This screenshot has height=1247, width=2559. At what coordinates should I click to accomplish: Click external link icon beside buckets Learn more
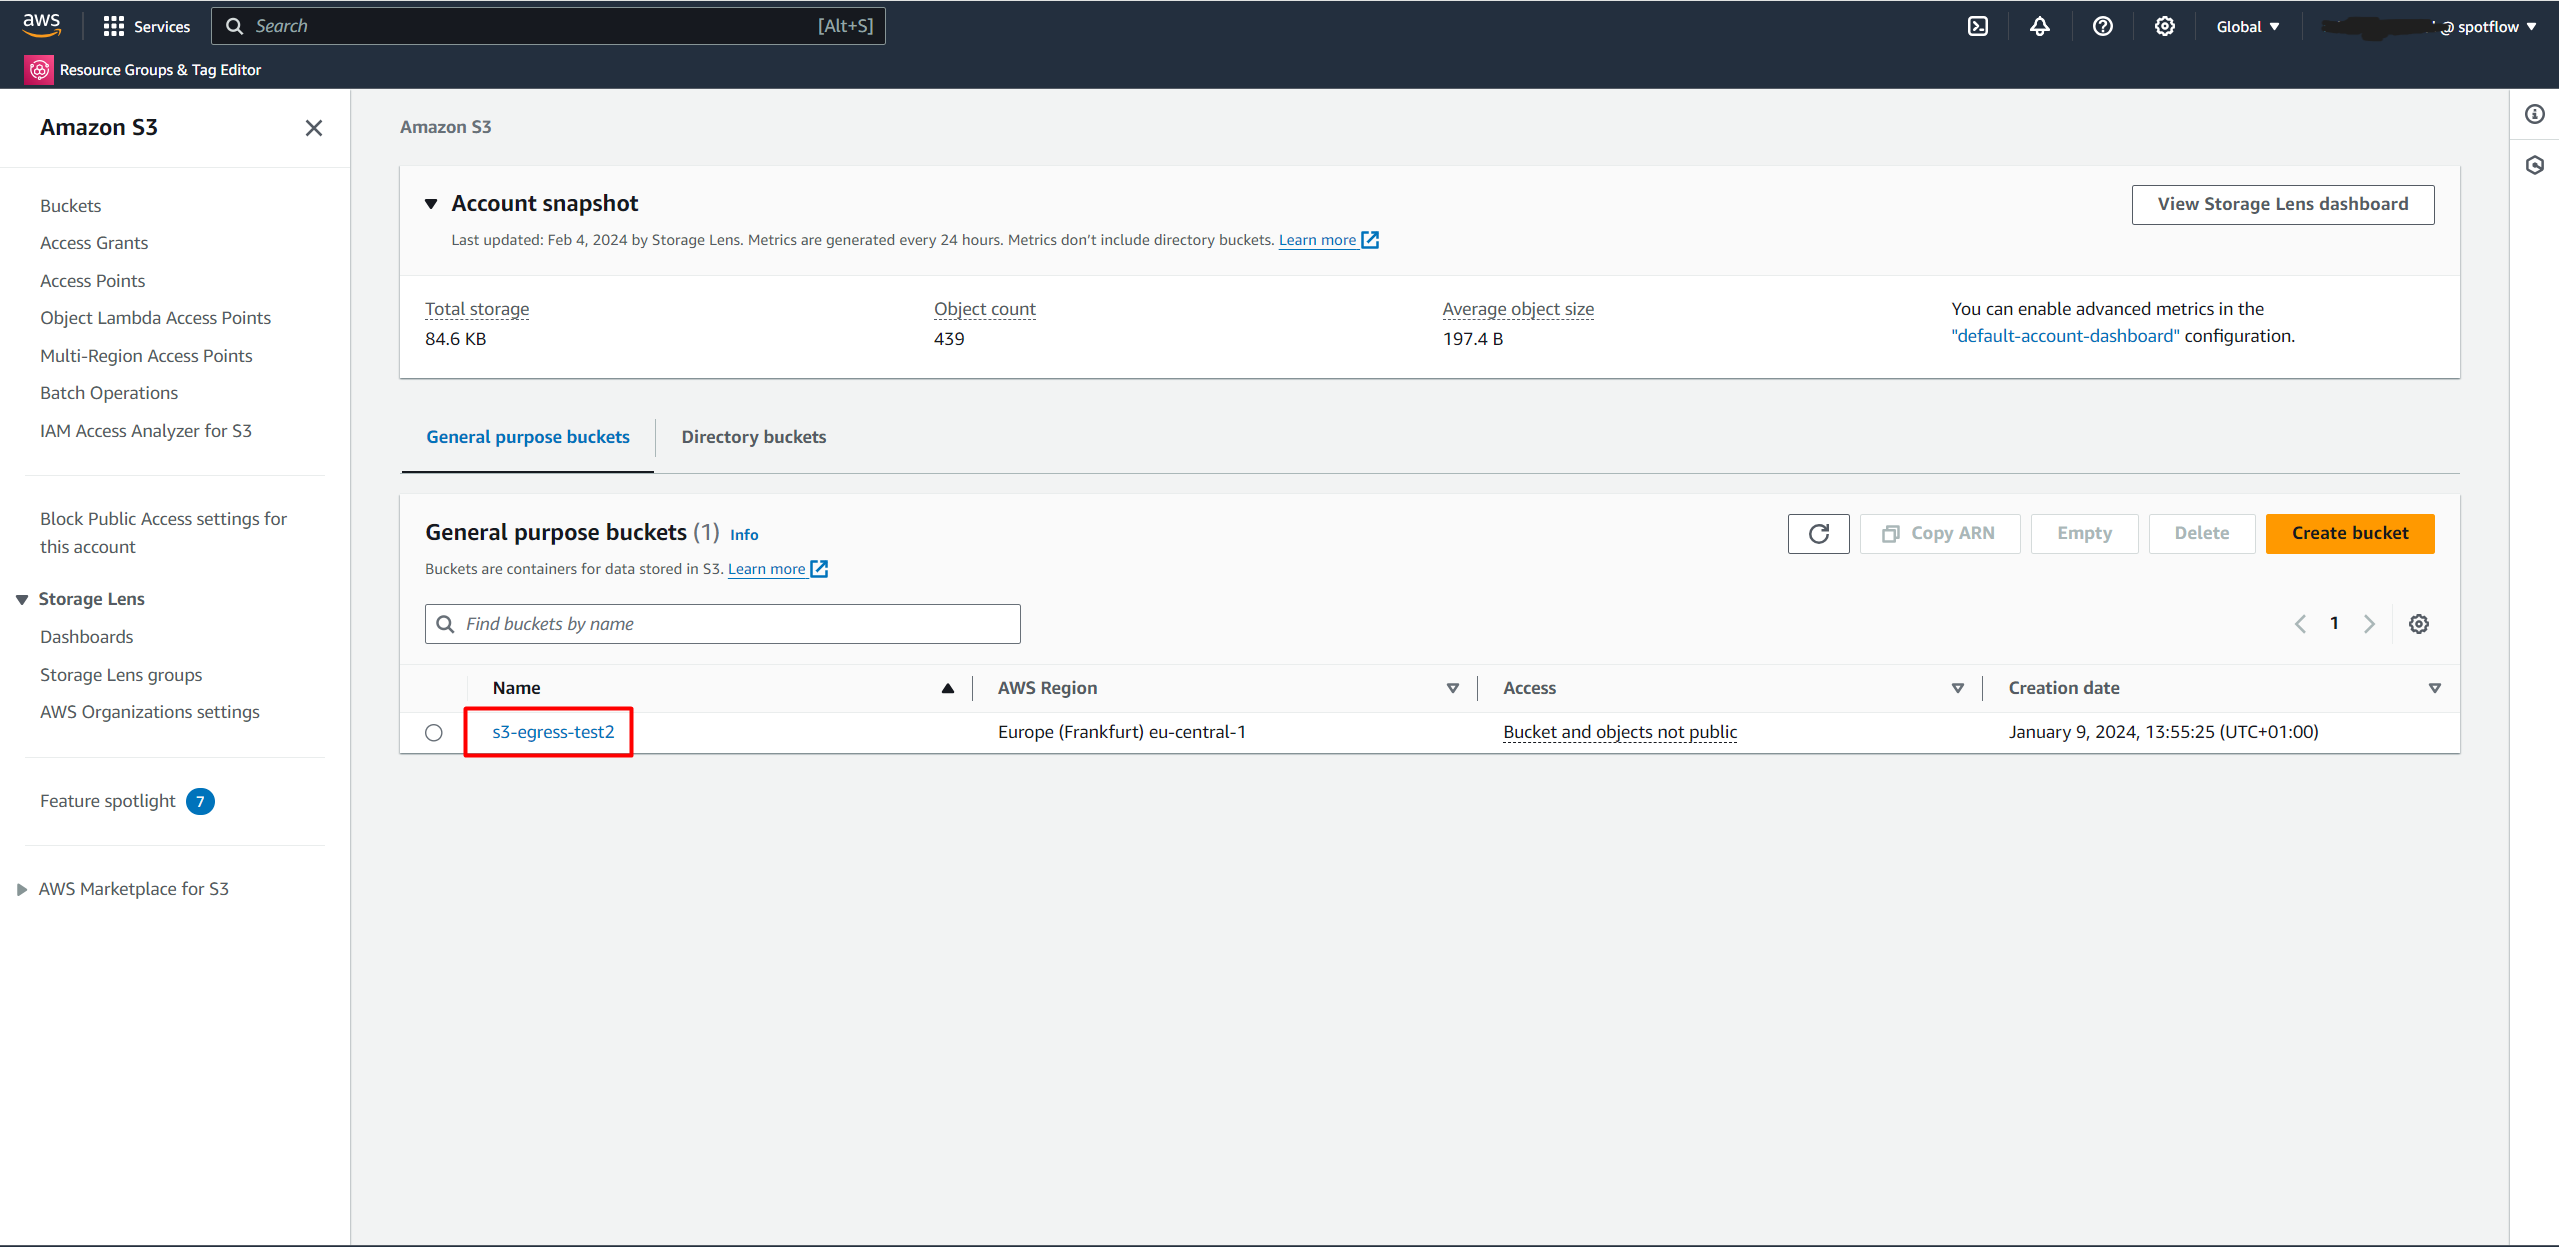click(x=819, y=569)
